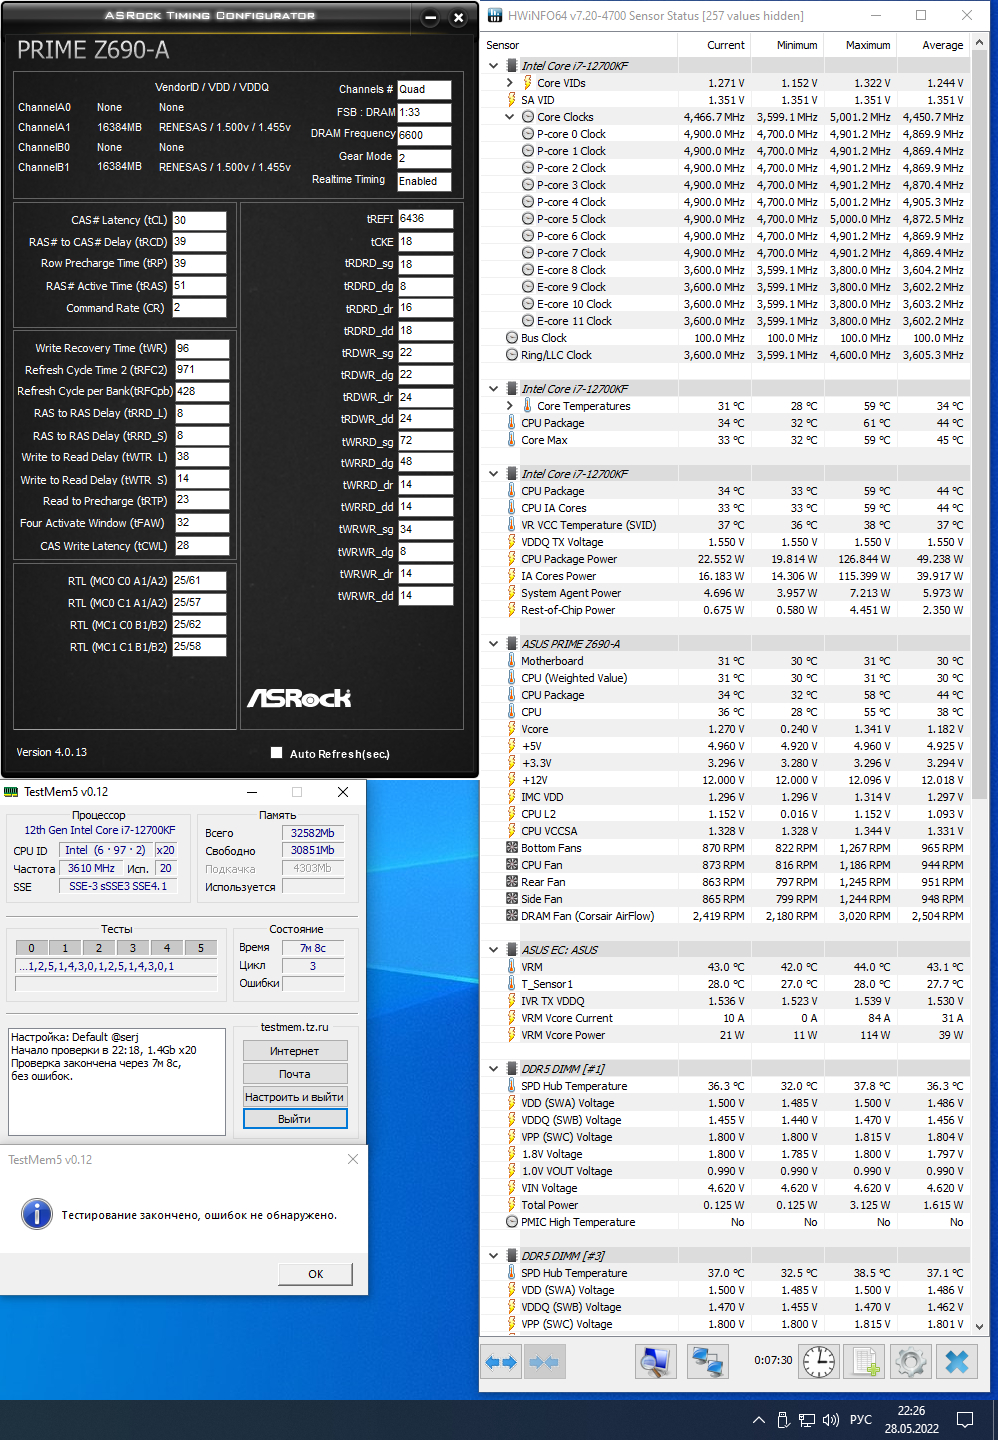The image size is (998, 1440).
Task: Reset the elapsed time with the clock icon
Action: [819, 1361]
